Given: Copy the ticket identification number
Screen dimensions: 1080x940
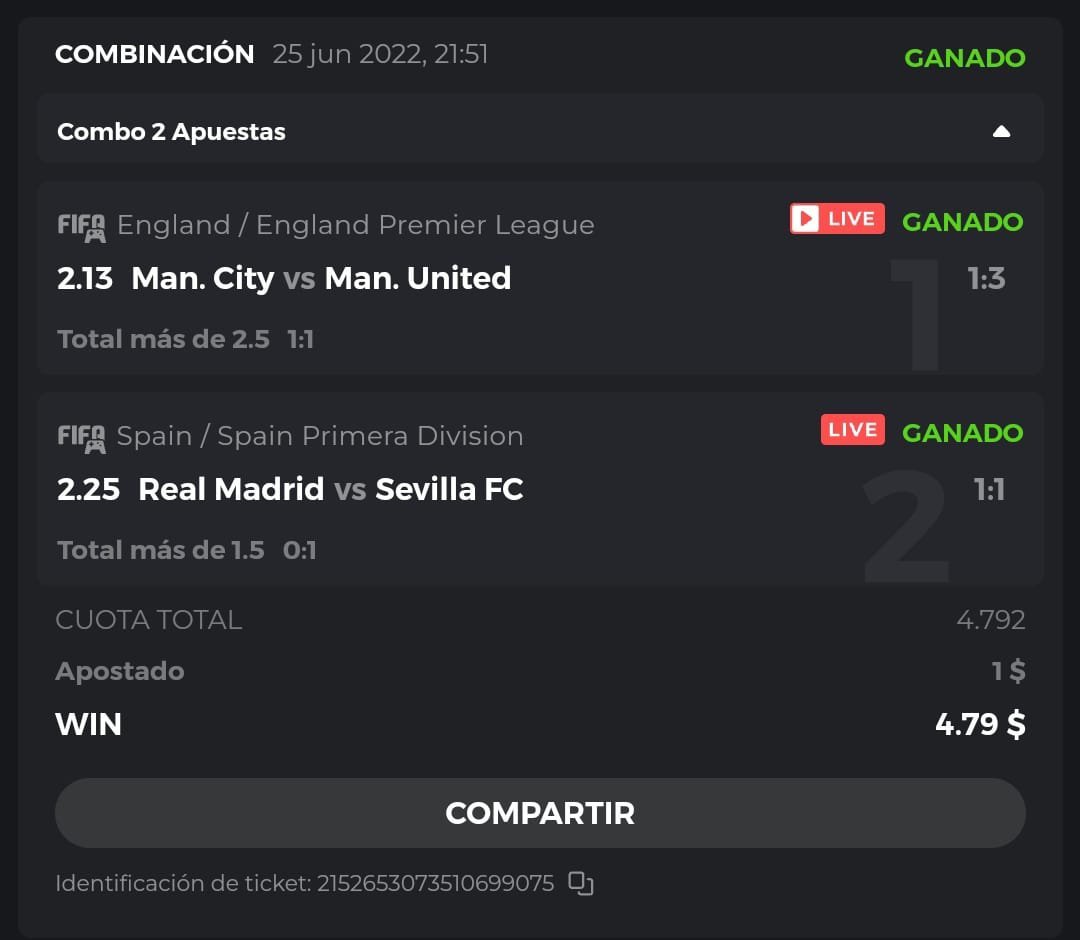Looking at the screenshot, I should (580, 883).
